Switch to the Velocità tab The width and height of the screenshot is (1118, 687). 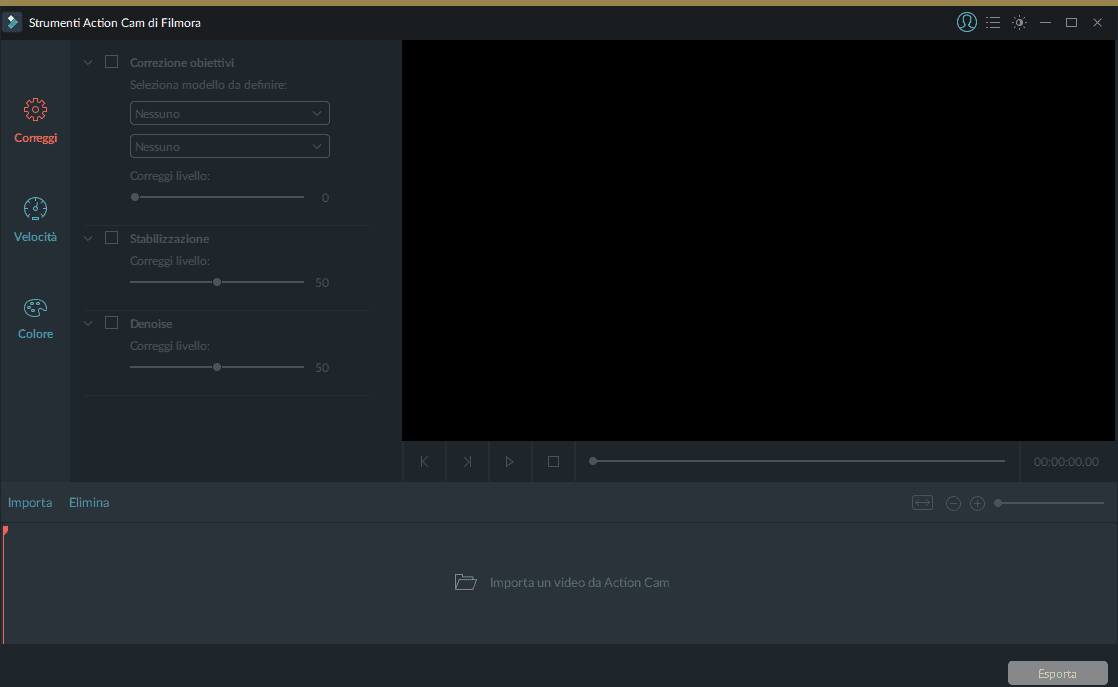pyautogui.click(x=35, y=220)
